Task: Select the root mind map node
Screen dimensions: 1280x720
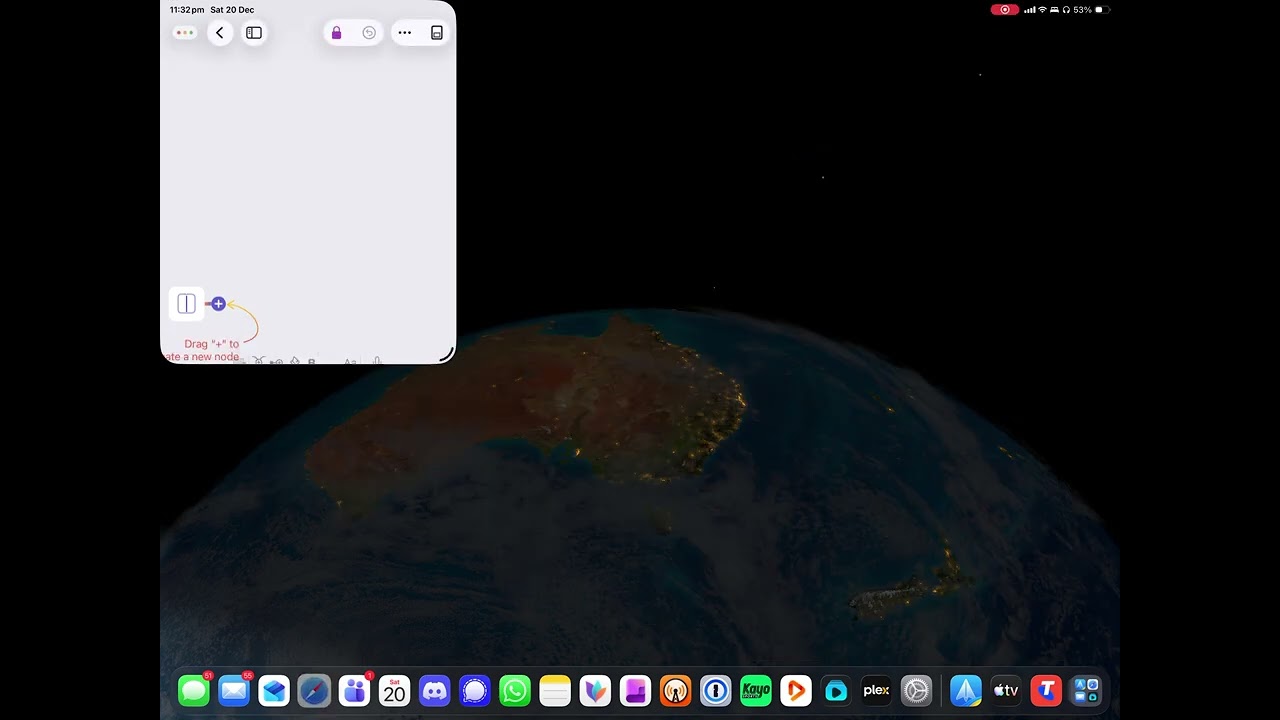Action: (187, 304)
